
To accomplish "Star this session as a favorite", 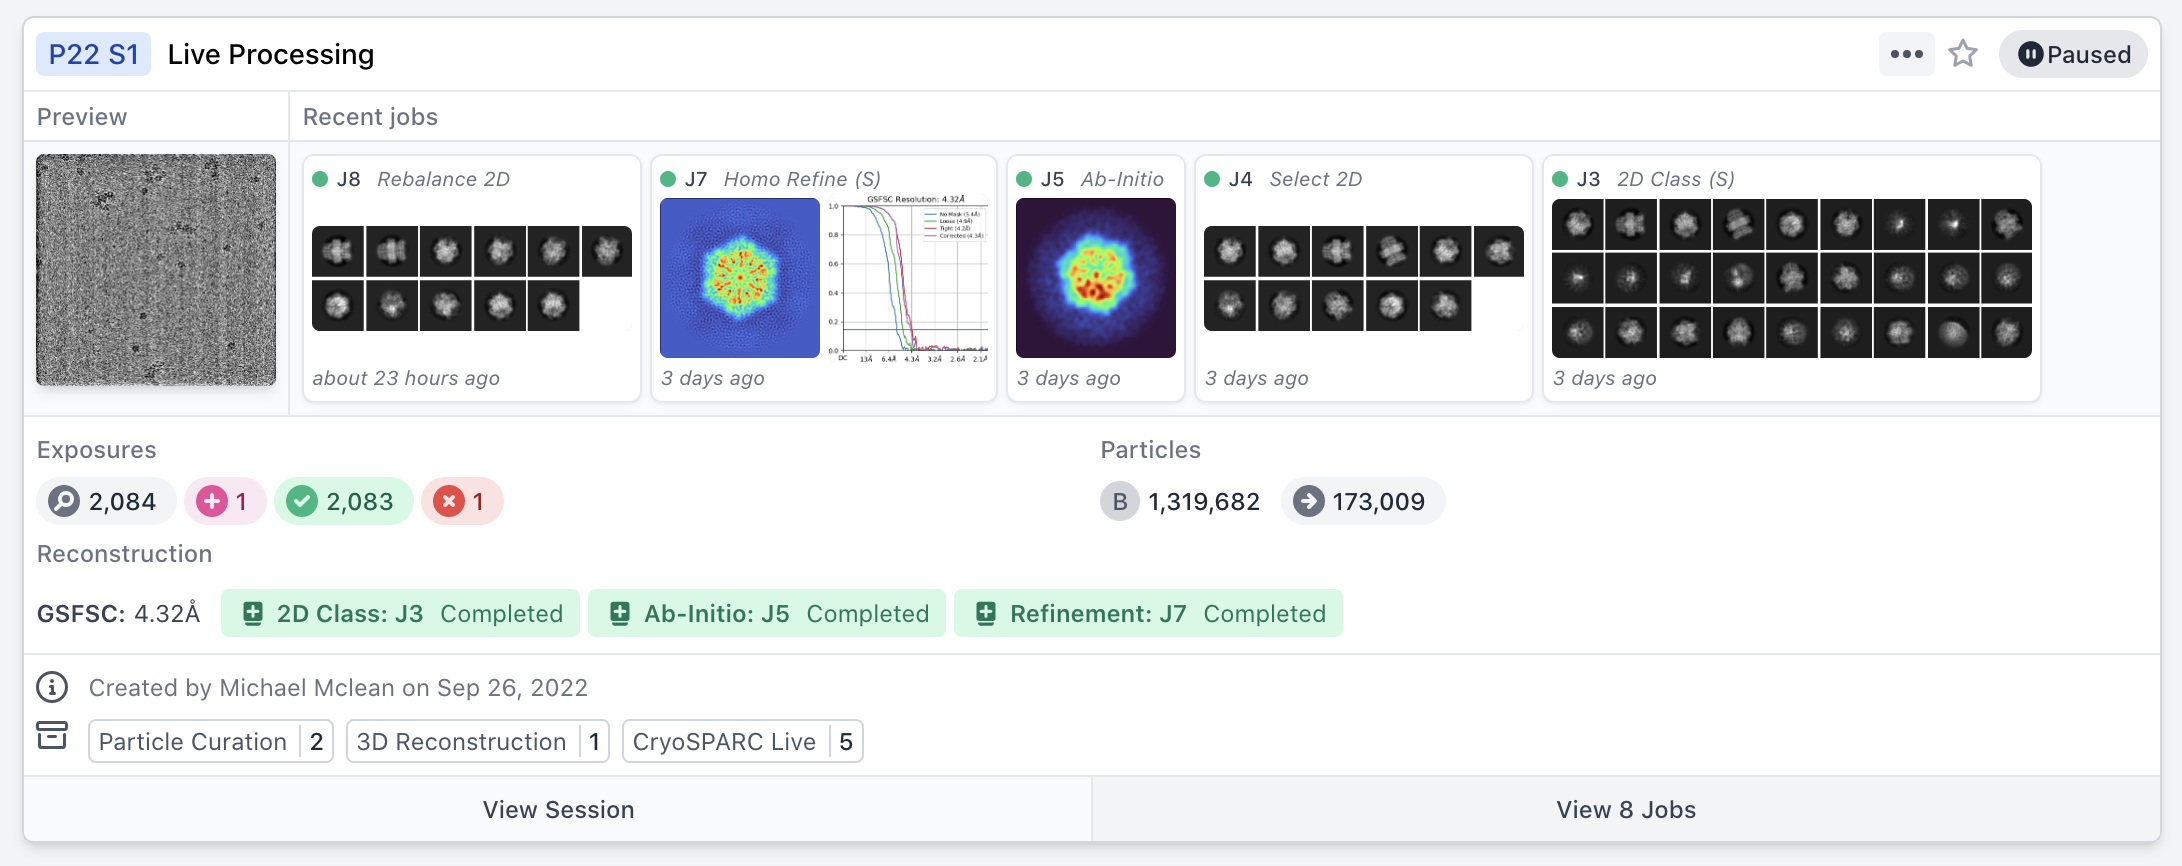I will coord(1963,54).
